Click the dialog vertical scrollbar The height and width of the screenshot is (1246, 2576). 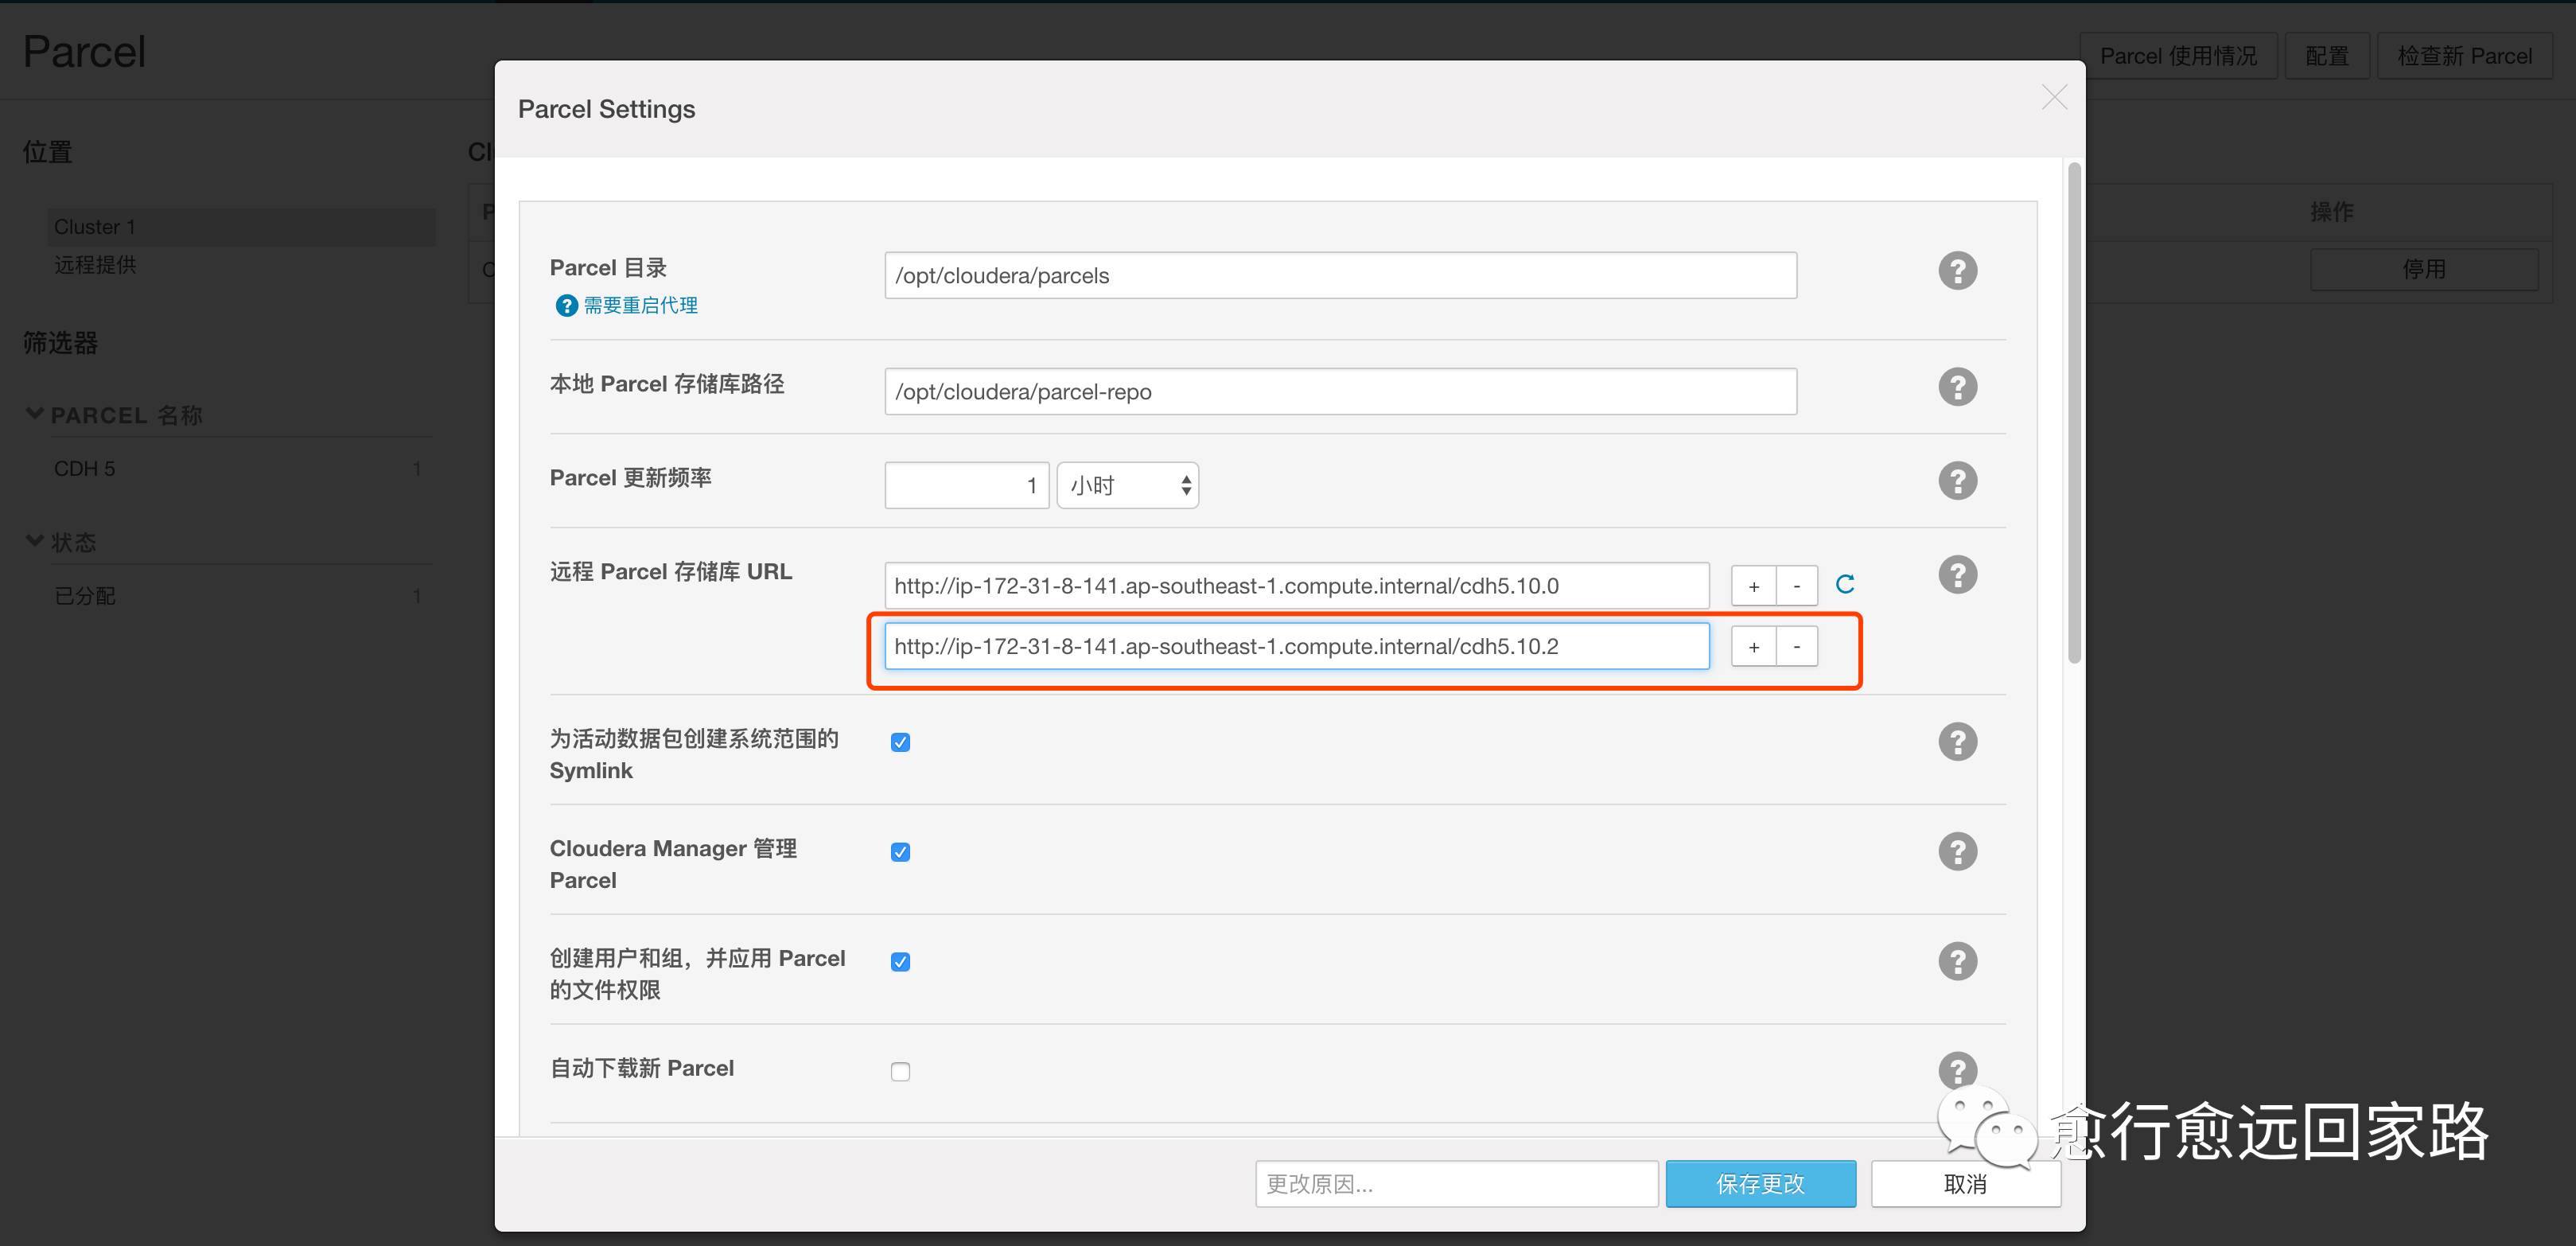[x=2074, y=412]
